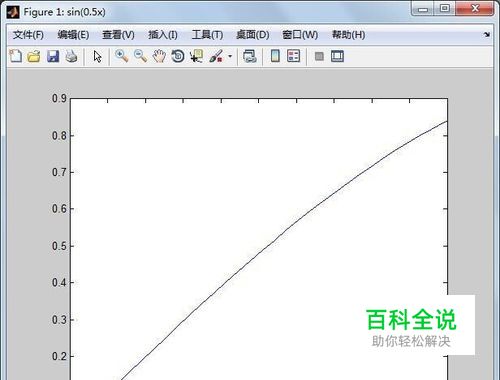
Task: Click the New Figure icon
Action: [x=16, y=56]
